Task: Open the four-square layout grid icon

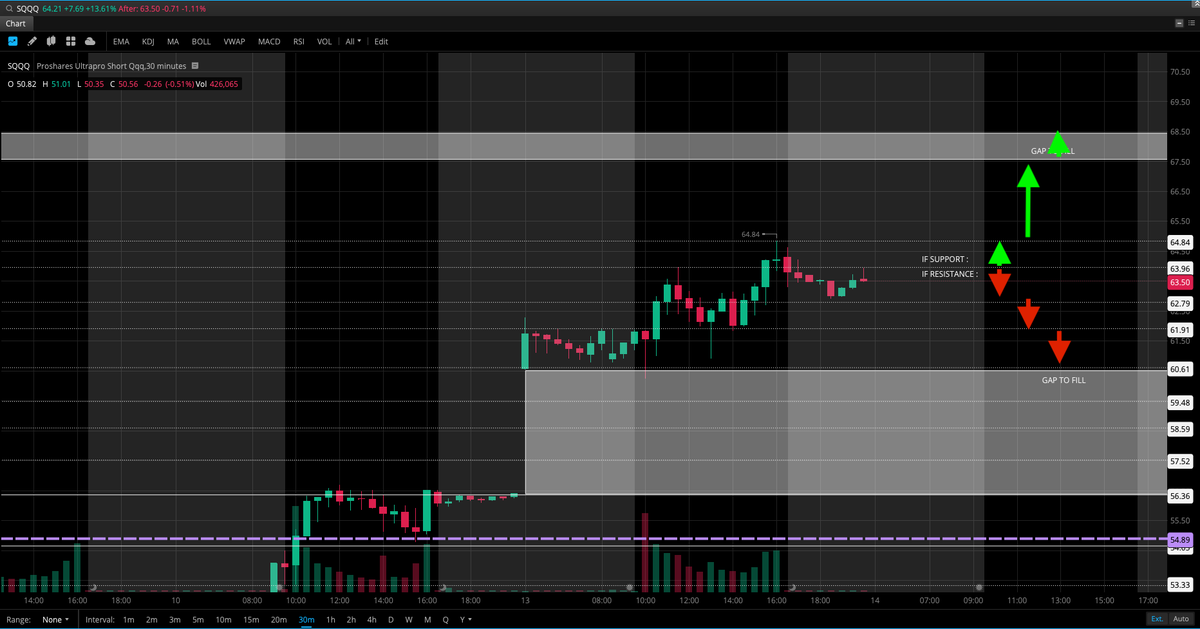Action: (71, 41)
